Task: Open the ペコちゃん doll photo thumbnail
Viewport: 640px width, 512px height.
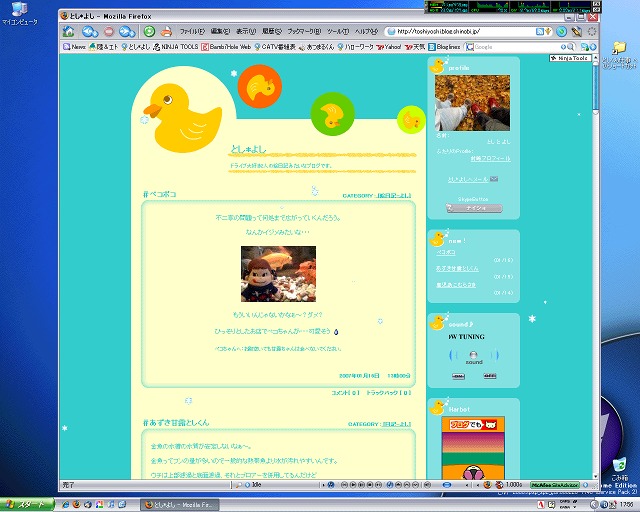Action: click(x=278, y=274)
